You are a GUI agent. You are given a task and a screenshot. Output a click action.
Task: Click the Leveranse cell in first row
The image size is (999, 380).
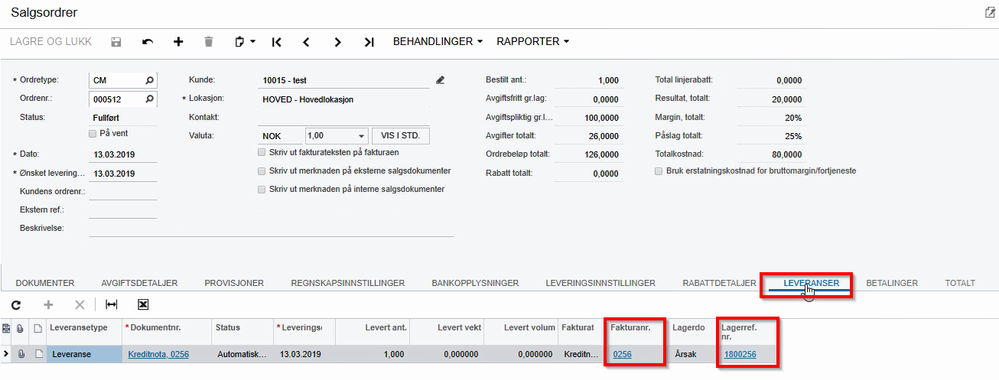pos(84,354)
